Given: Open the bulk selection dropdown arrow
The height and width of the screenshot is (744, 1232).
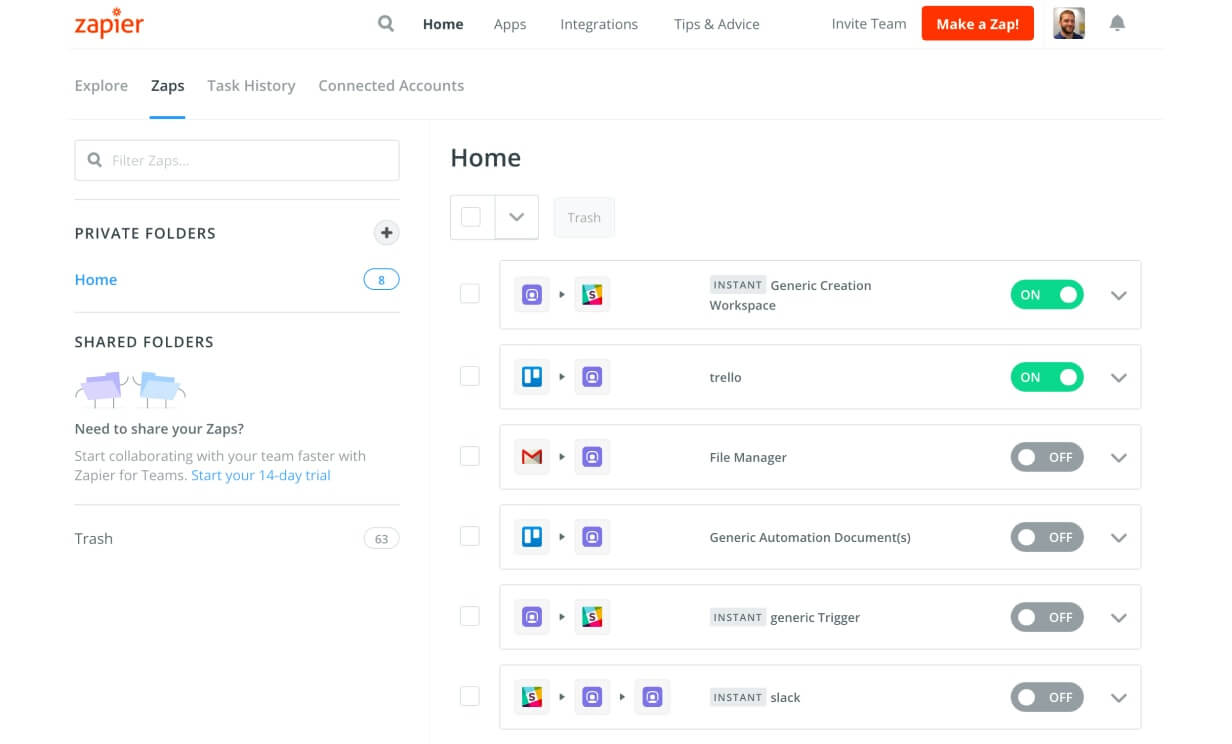Looking at the screenshot, I should (516, 217).
